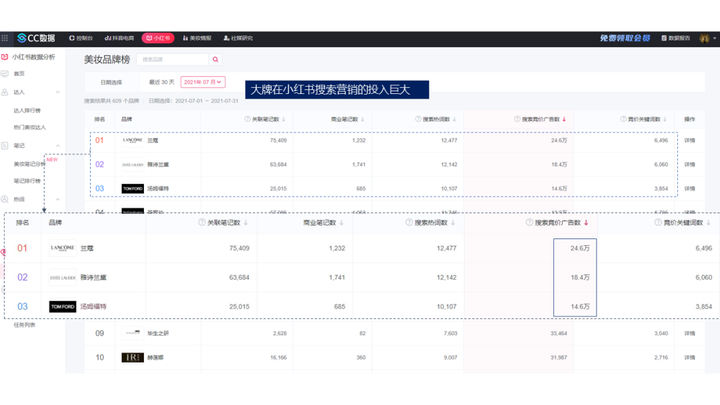This screenshot has height=405, width=720.
Task: Click the 免费领取会员 promo link
Action: click(624, 38)
